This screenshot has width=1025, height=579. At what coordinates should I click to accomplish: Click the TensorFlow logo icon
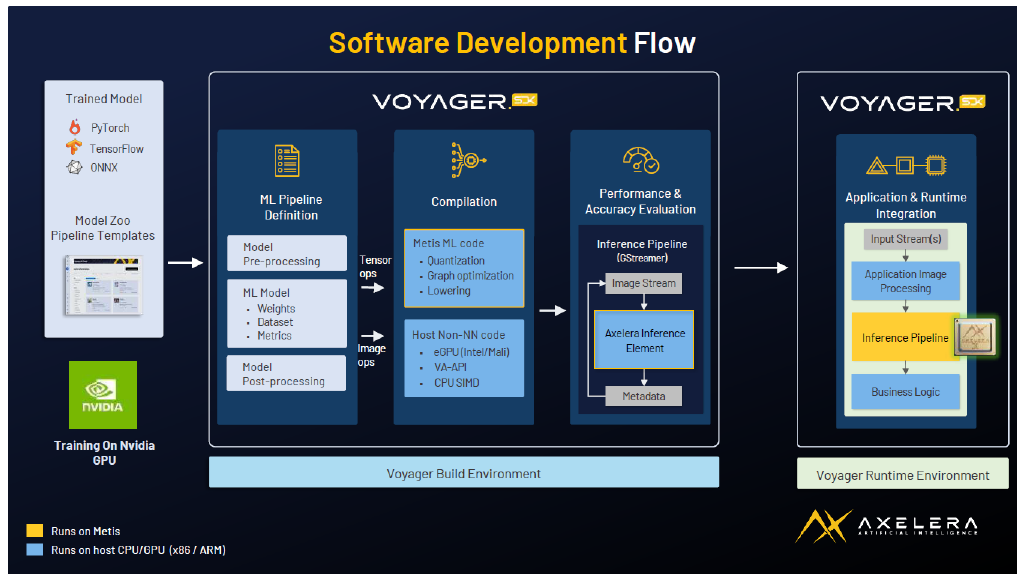point(74,148)
